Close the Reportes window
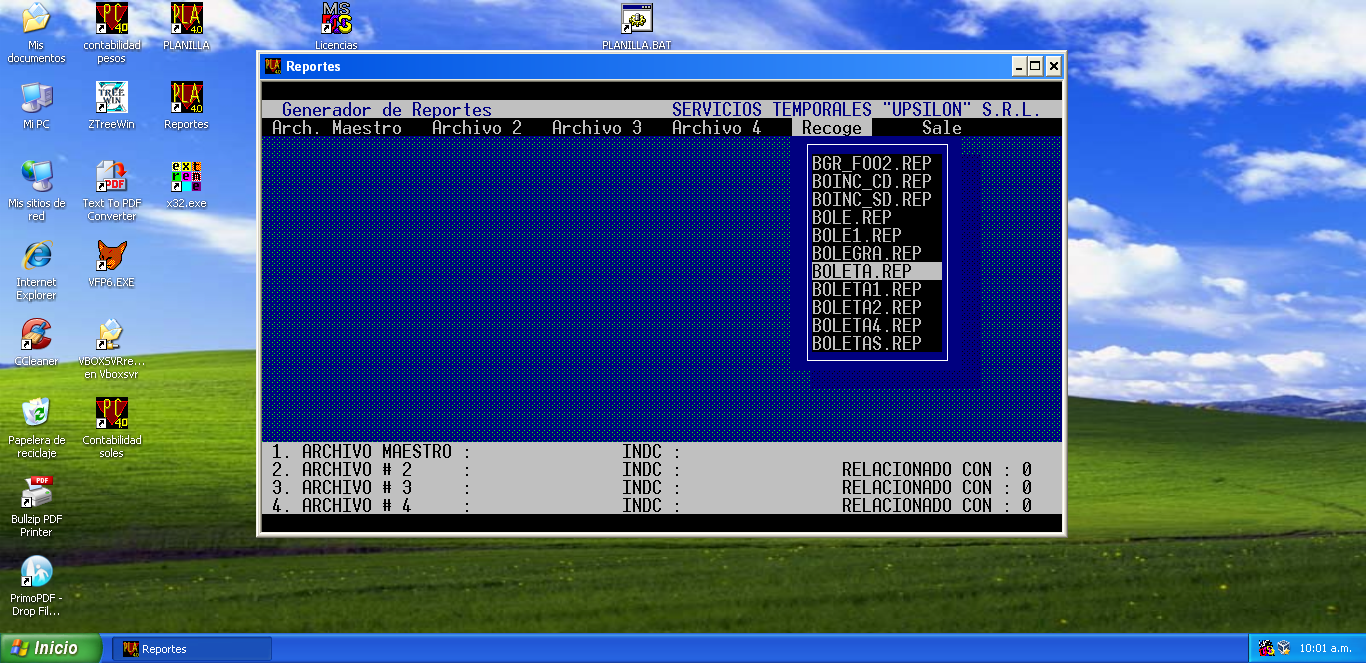Viewport: 1366px width, 663px height. pyautogui.click(x=1053, y=66)
